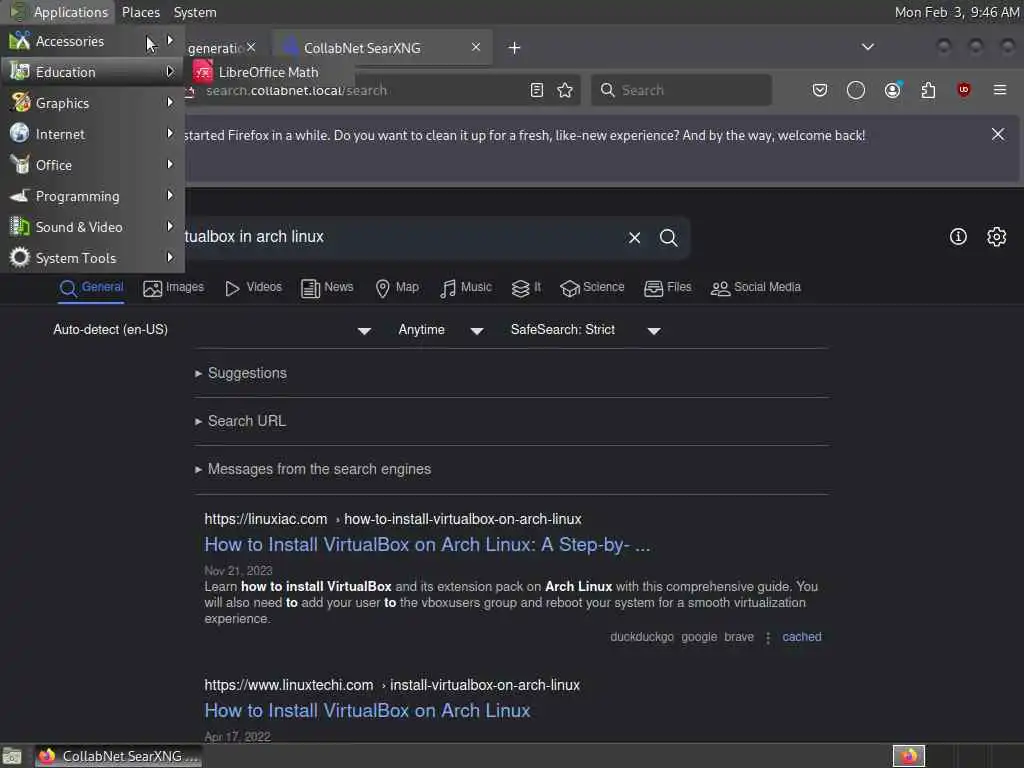1024x768 pixels.
Task: Click the Firefox Search input field
Action: point(681,90)
